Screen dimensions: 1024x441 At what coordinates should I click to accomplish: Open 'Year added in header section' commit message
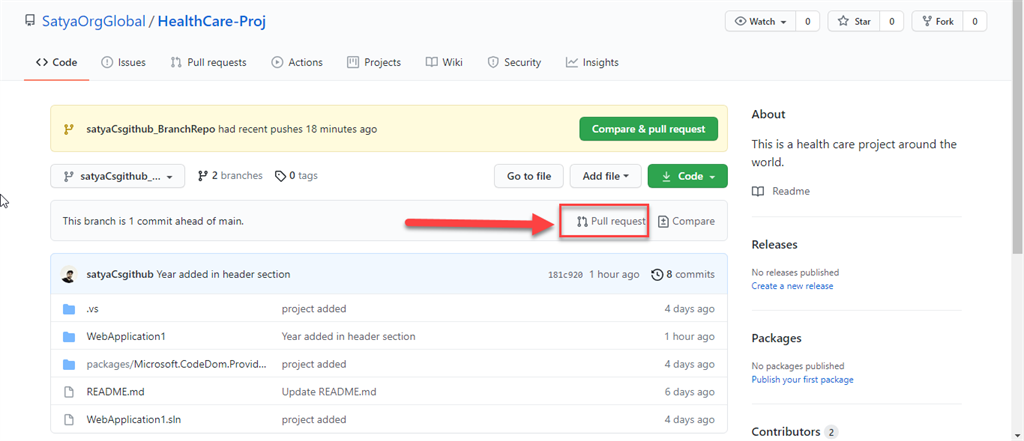click(223, 274)
